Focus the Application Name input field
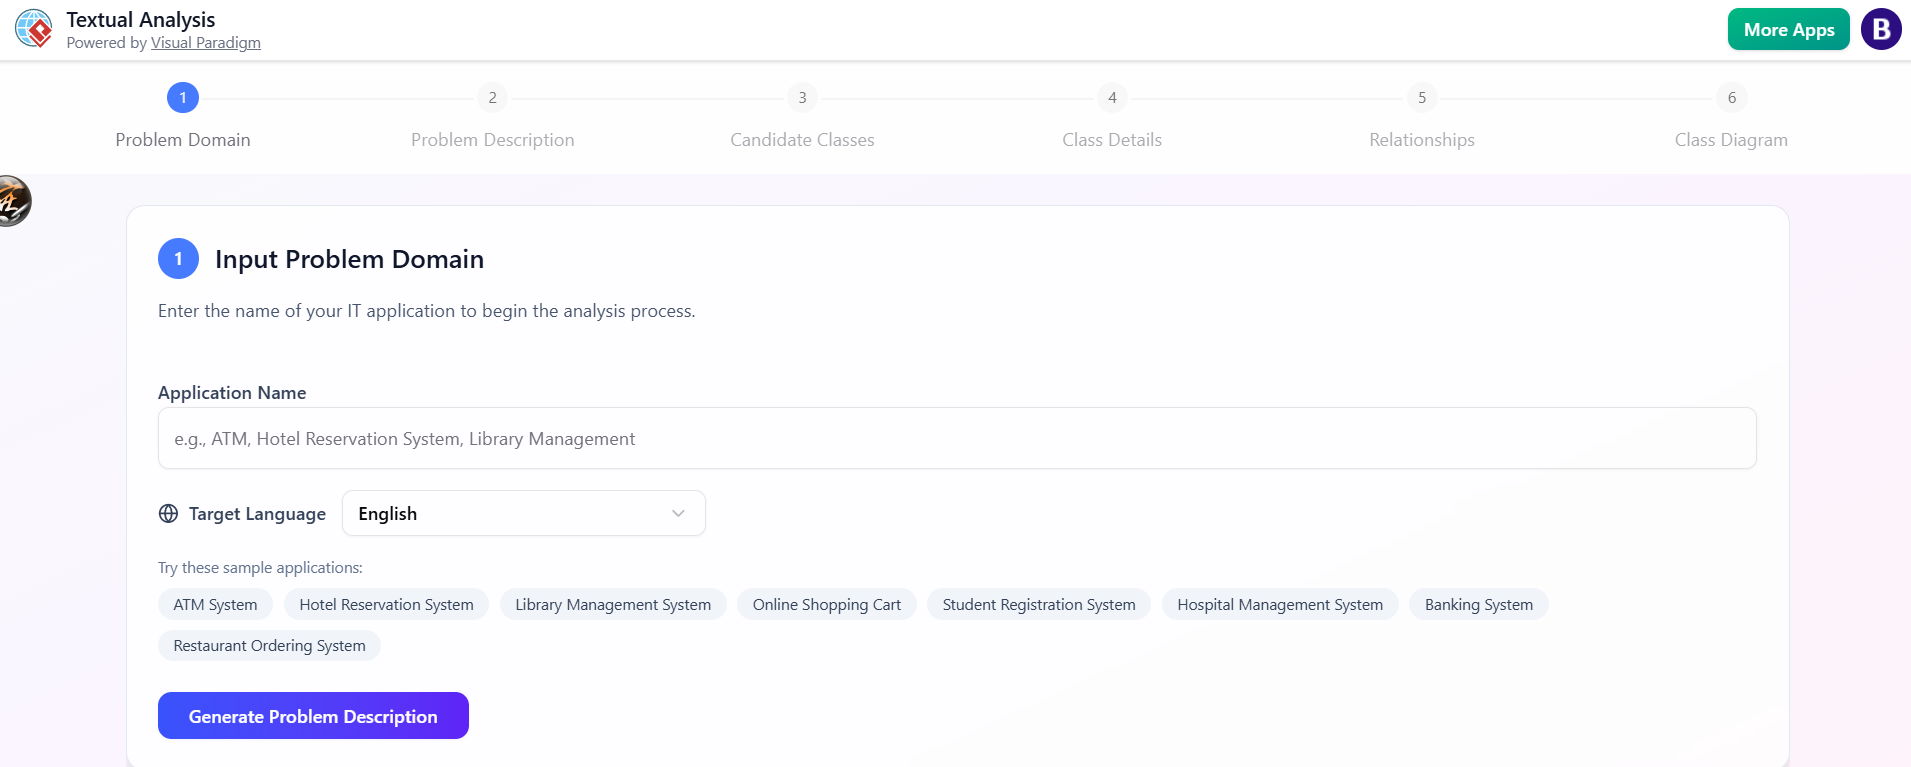 956,439
